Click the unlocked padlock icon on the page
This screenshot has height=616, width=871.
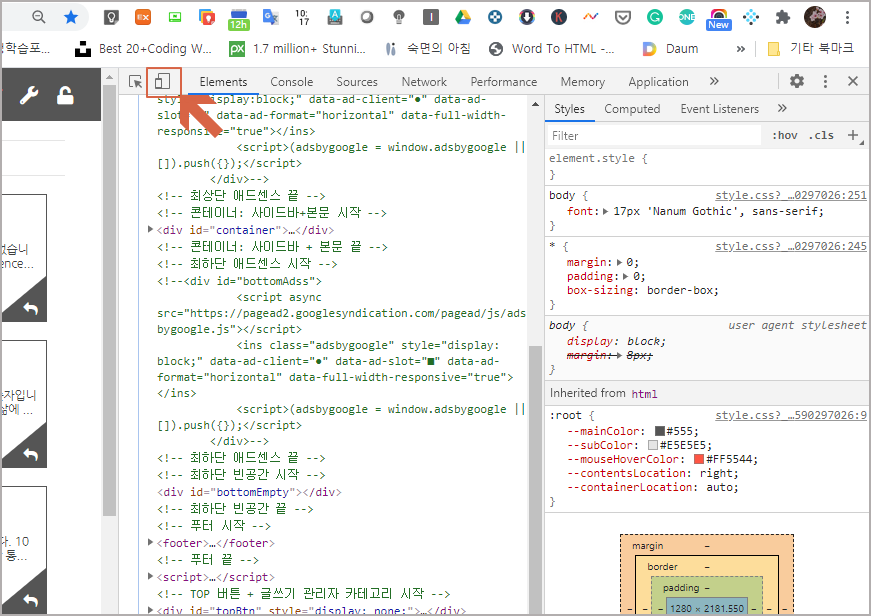pyautogui.click(x=65, y=95)
